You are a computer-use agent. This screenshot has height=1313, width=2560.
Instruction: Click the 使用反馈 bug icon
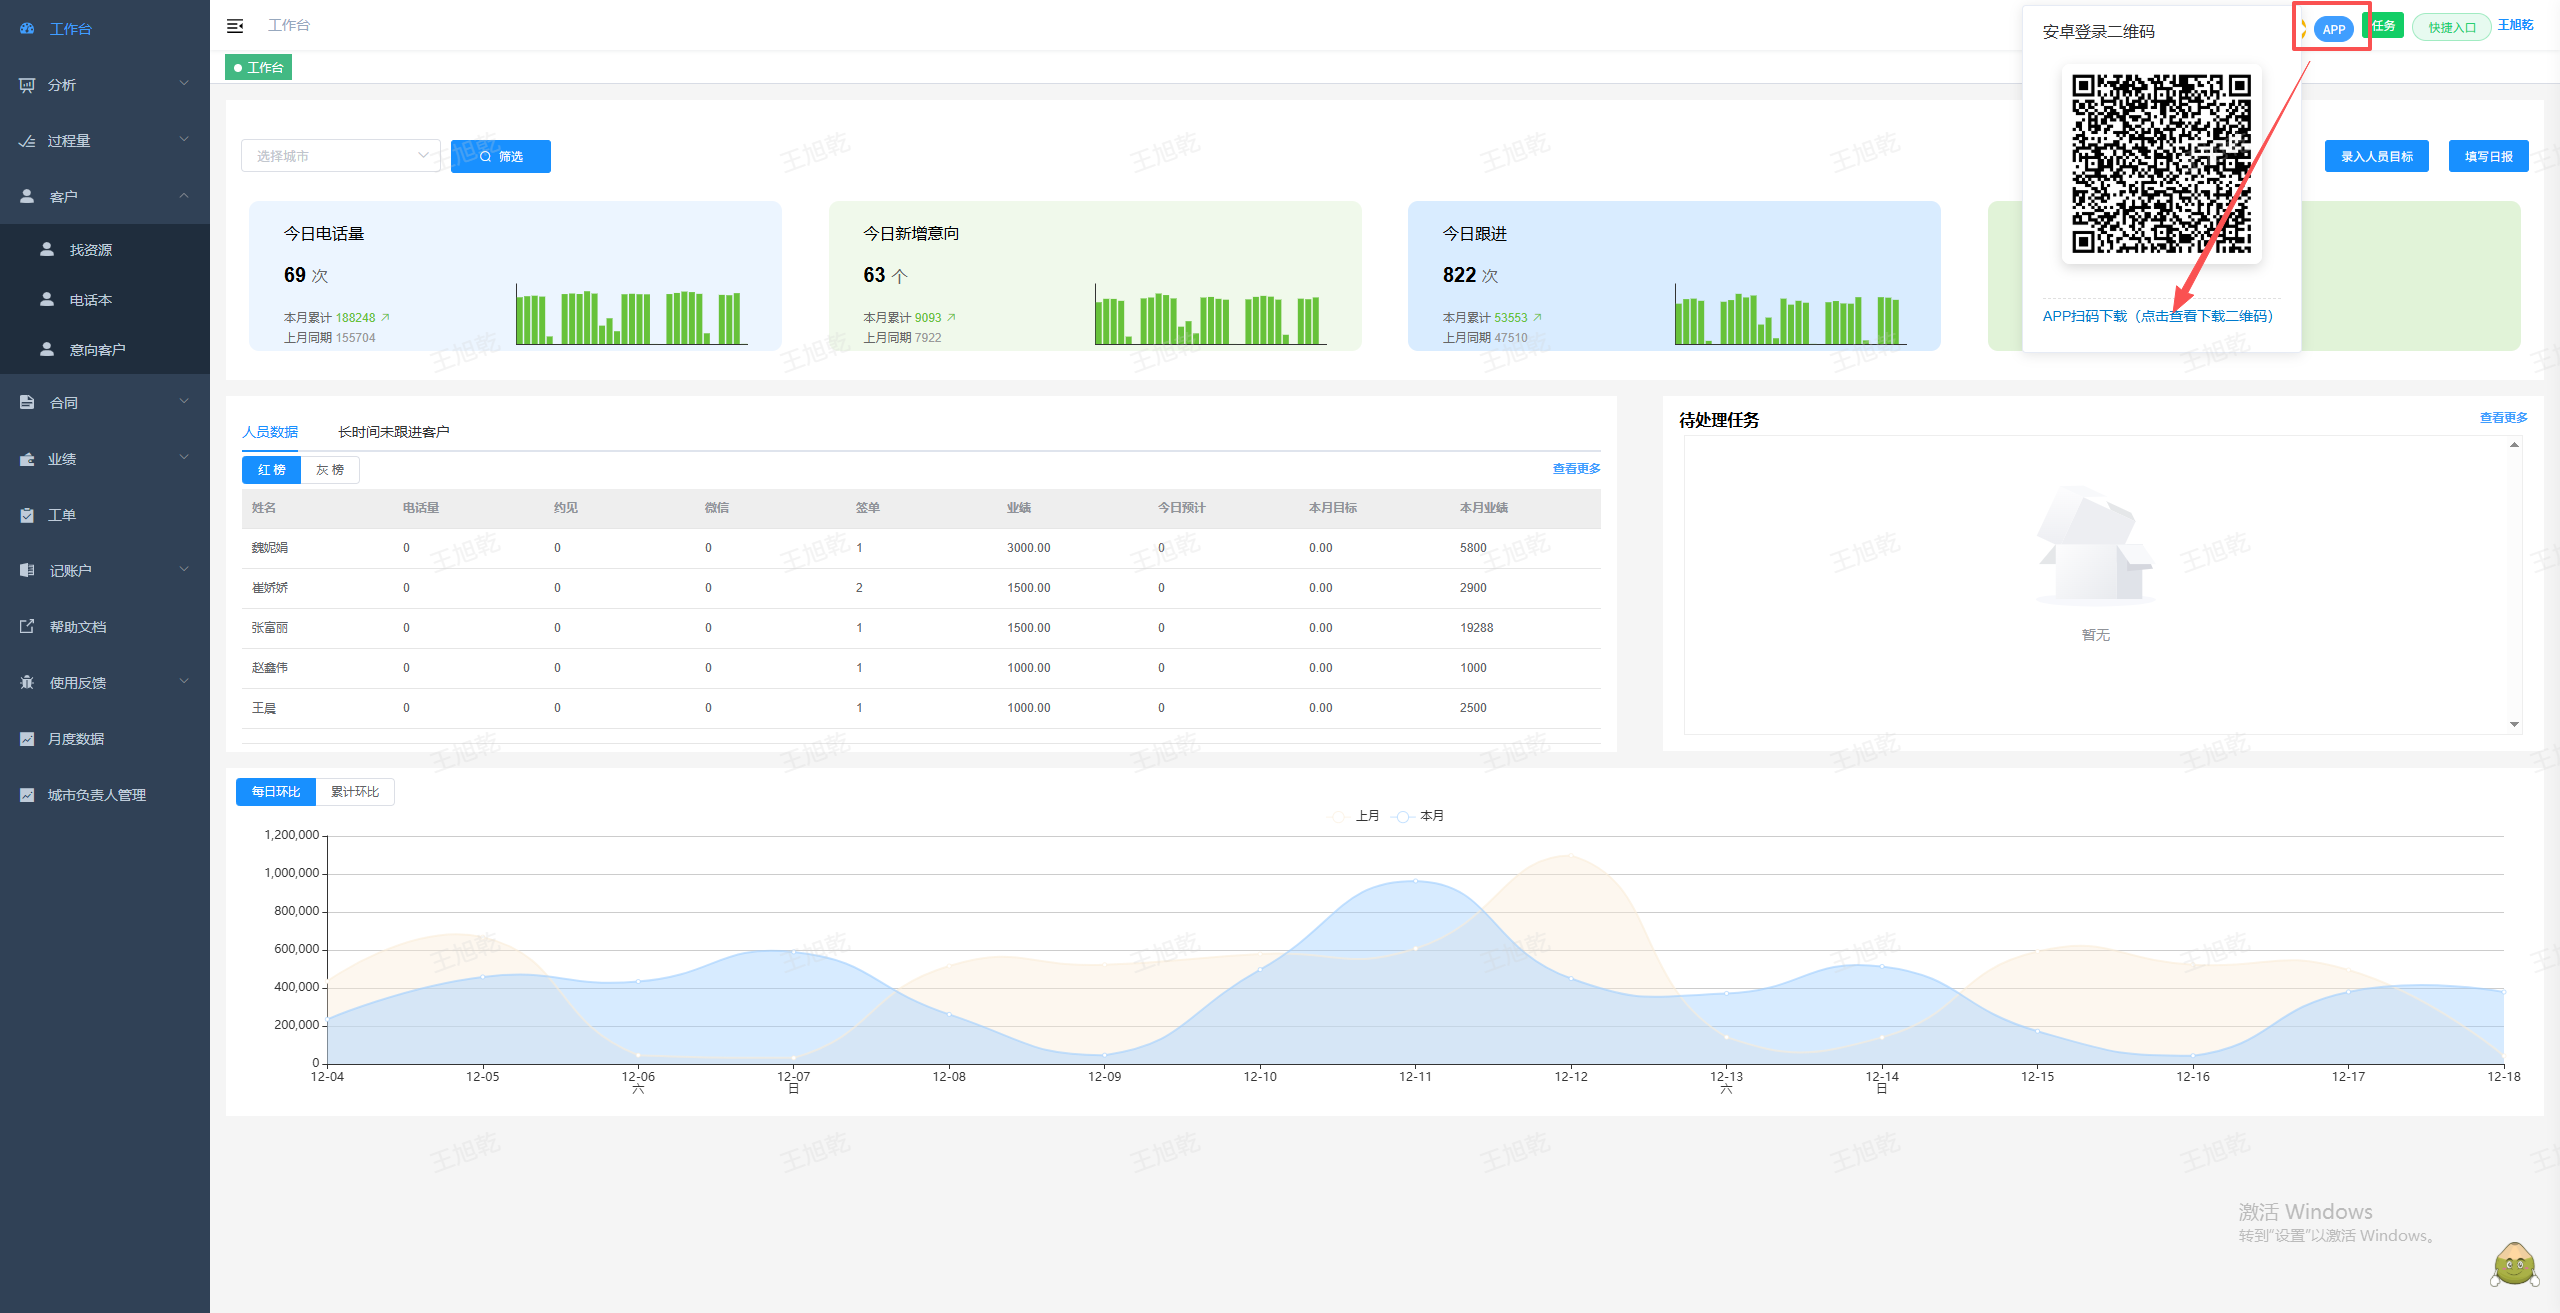[27, 683]
